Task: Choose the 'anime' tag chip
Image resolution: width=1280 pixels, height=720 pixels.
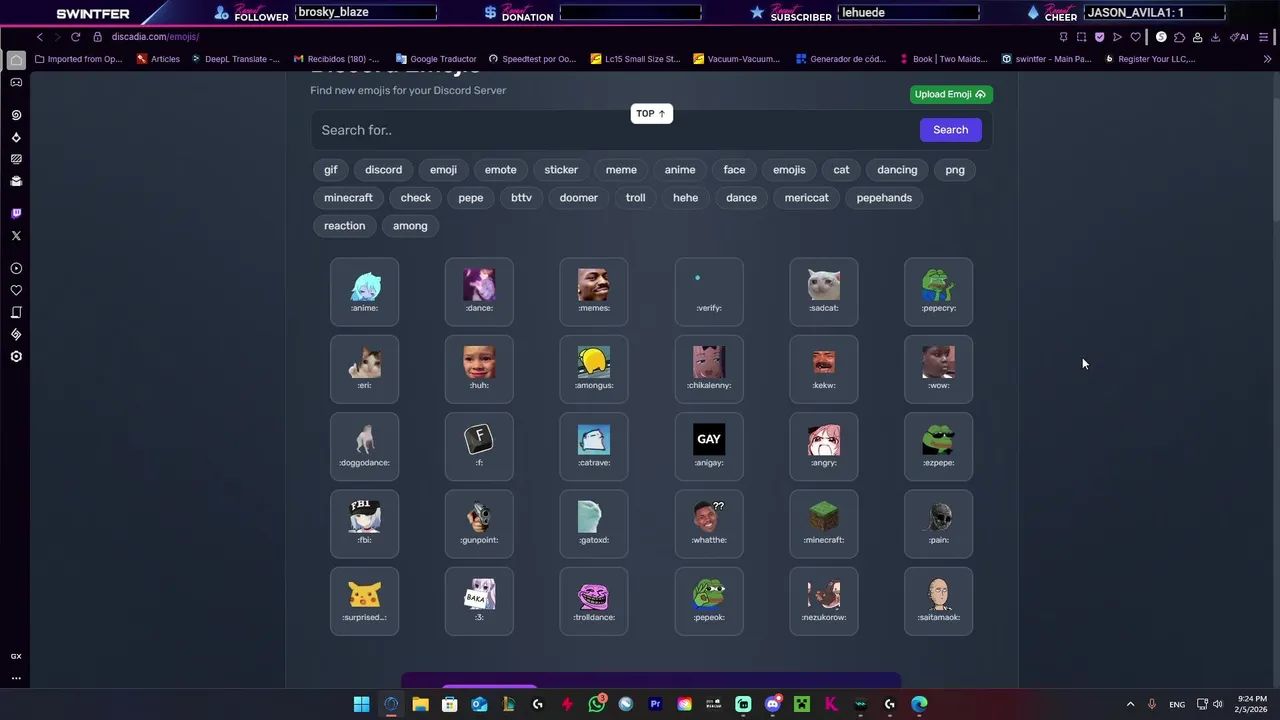Action: click(680, 170)
